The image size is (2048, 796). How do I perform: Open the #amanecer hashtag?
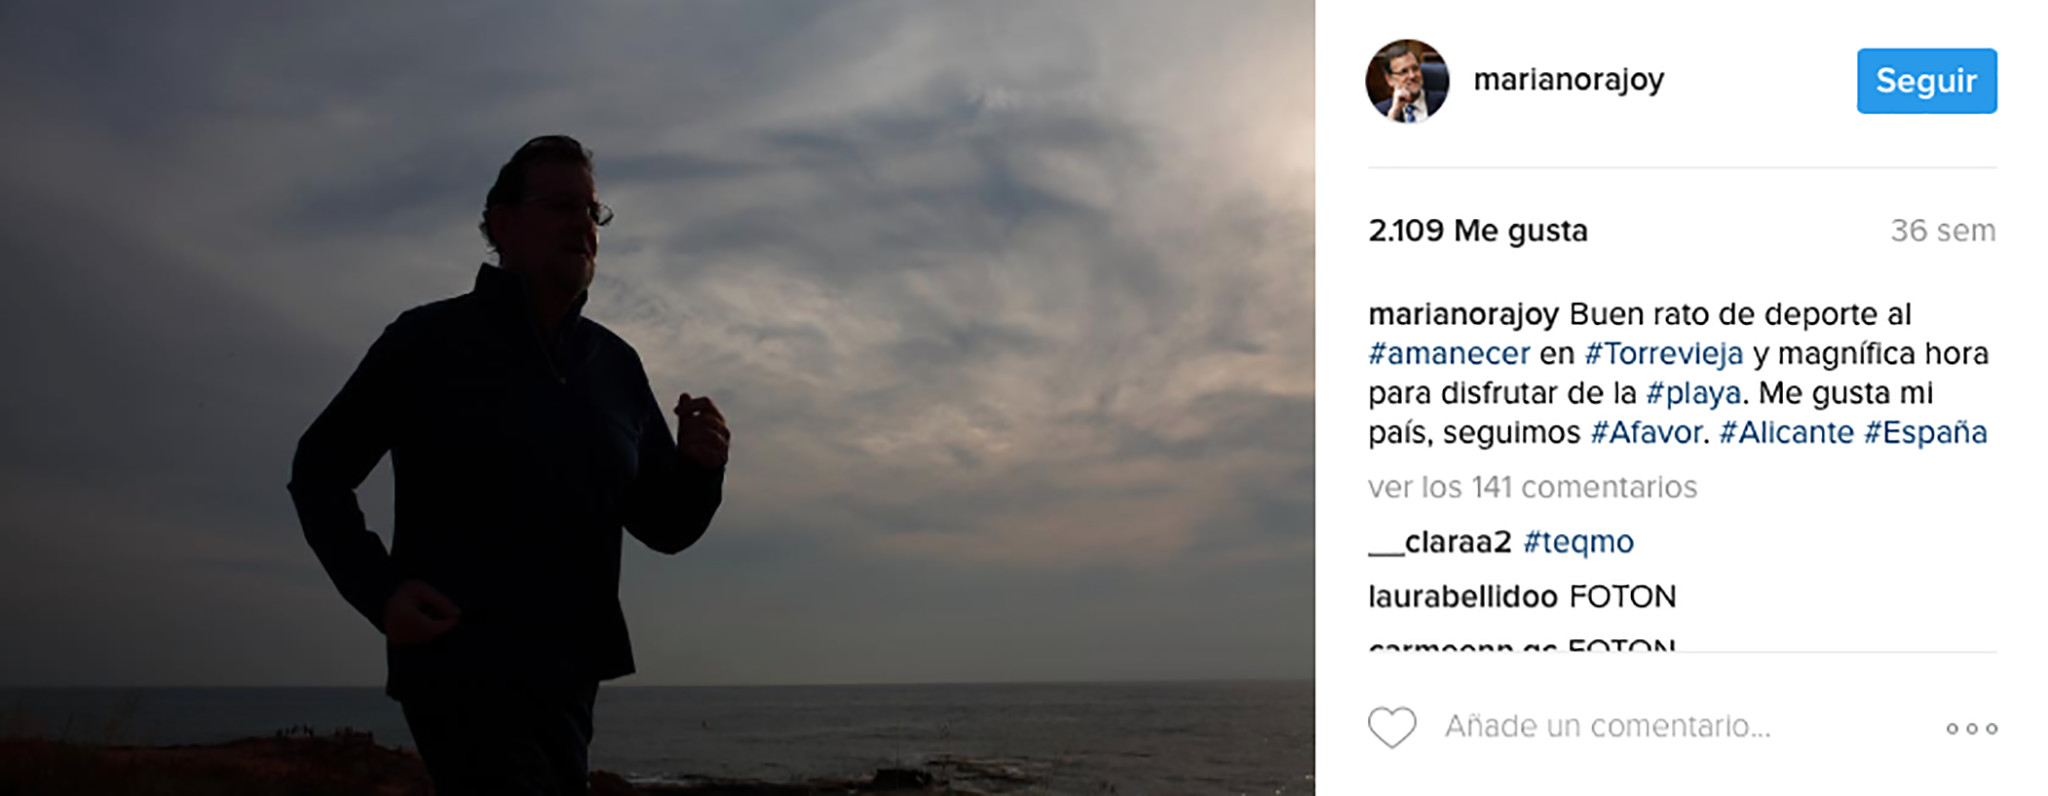pyautogui.click(x=1449, y=353)
